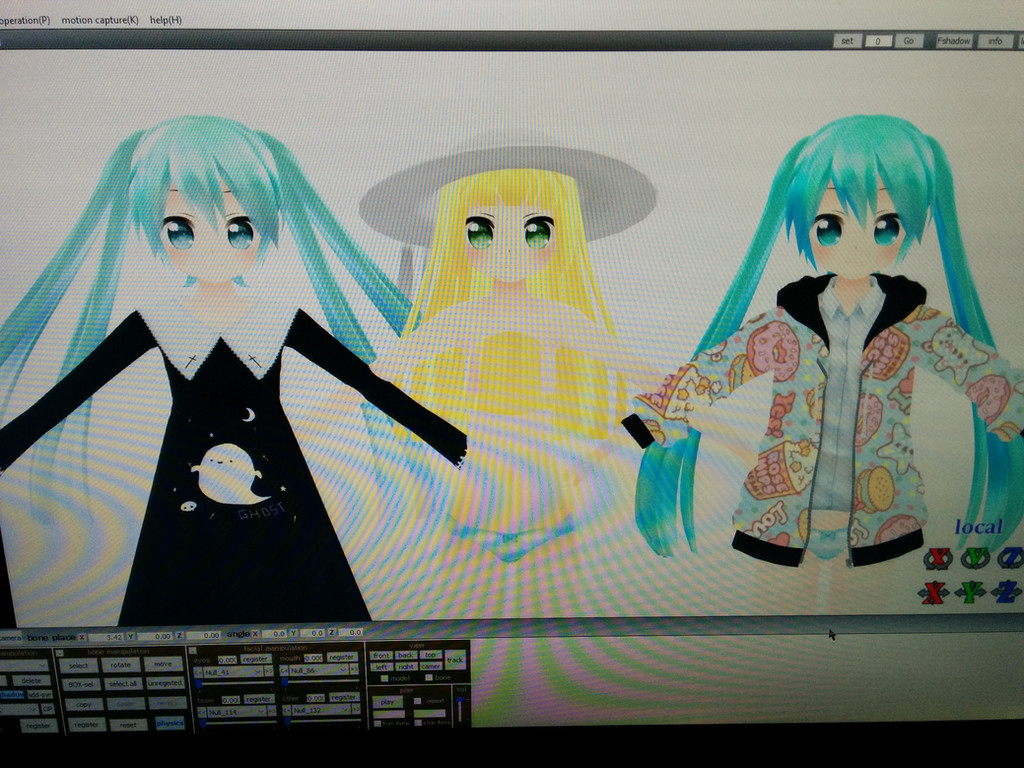The width and height of the screenshot is (1024, 768).
Task: Open the other morph dropdown Null_132
Action: tap(321, 710)
